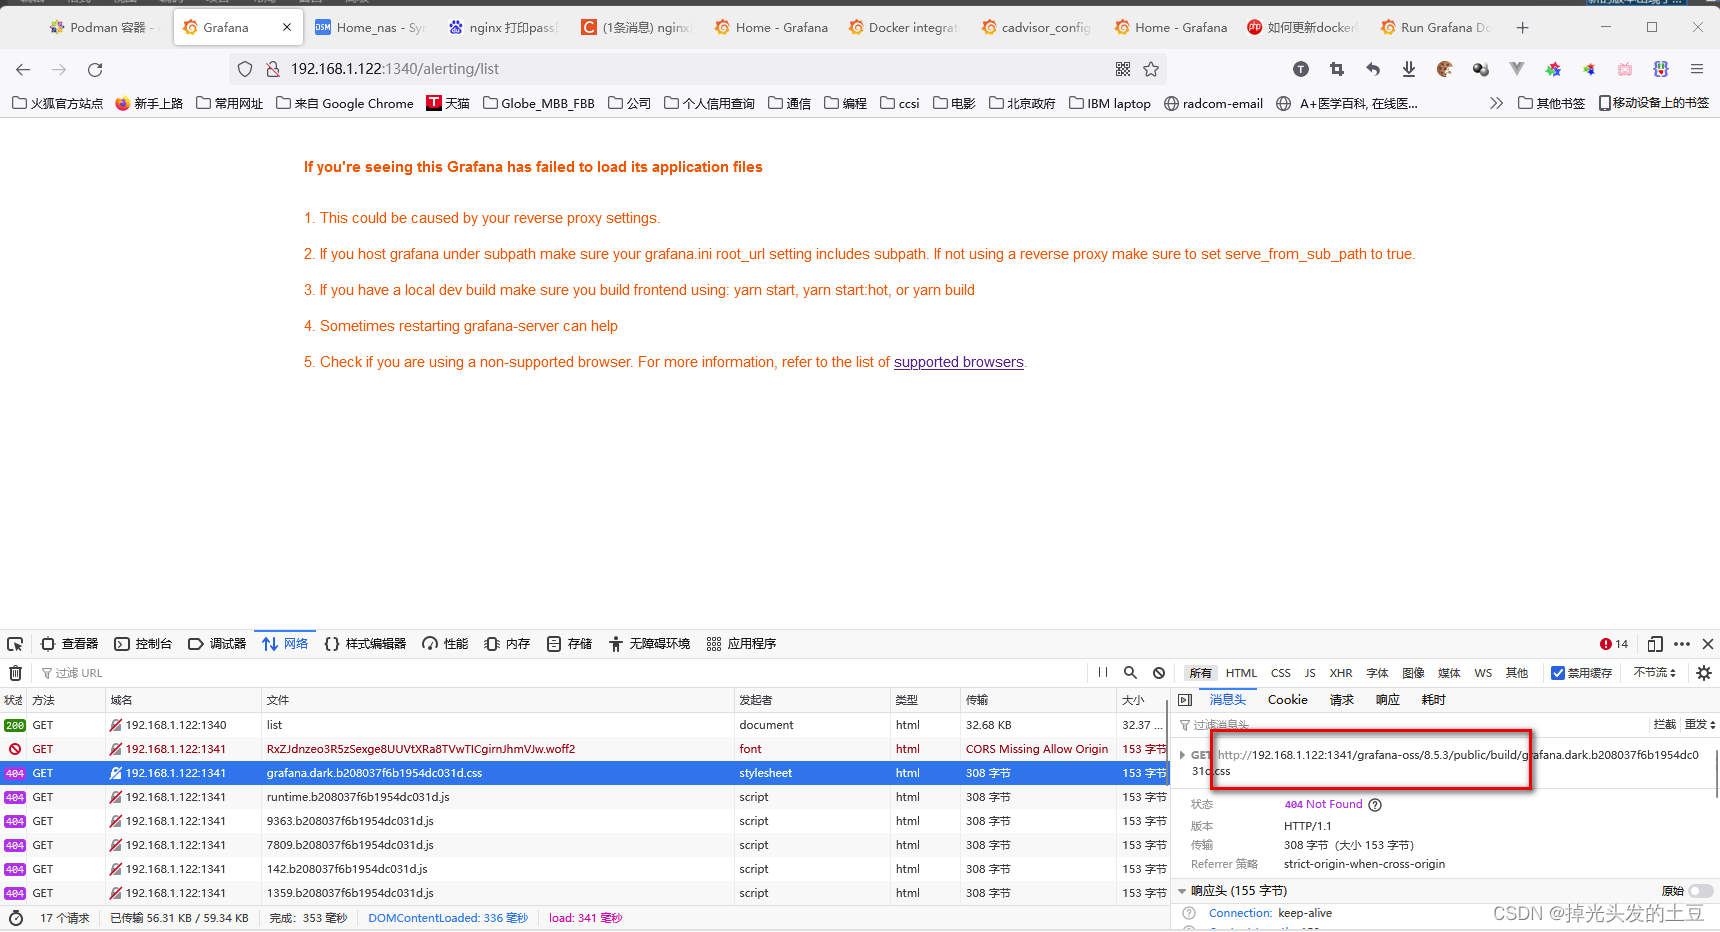This screenshot has width=1720, height=932.
Task: Reload the current Grafana page
Action: pyautogui.click(x=95, y=69)
